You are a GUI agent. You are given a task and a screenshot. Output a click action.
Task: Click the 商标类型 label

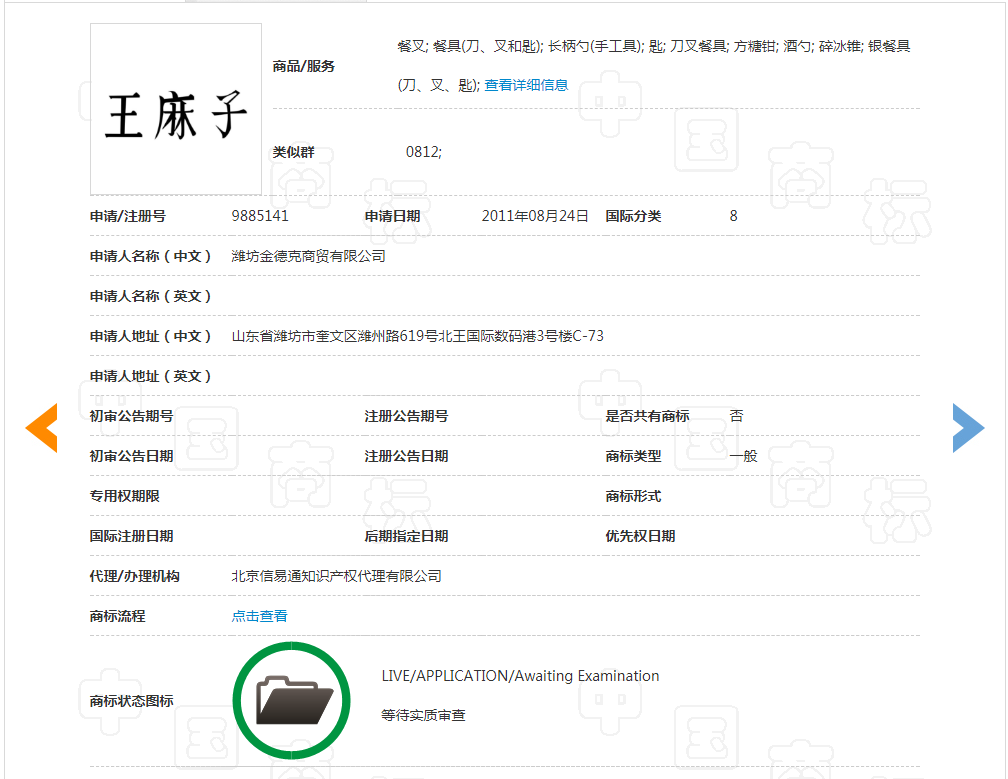coord(633,456)
